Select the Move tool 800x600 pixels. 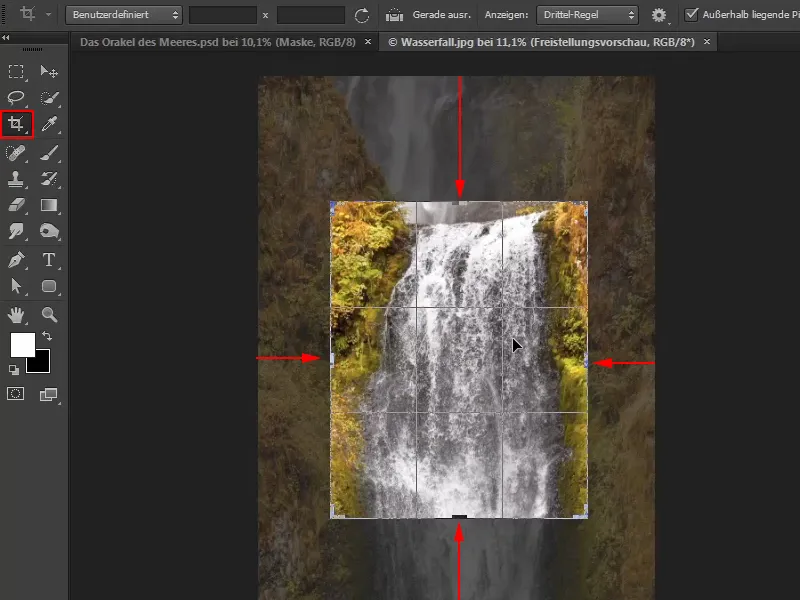pos(49,71)
